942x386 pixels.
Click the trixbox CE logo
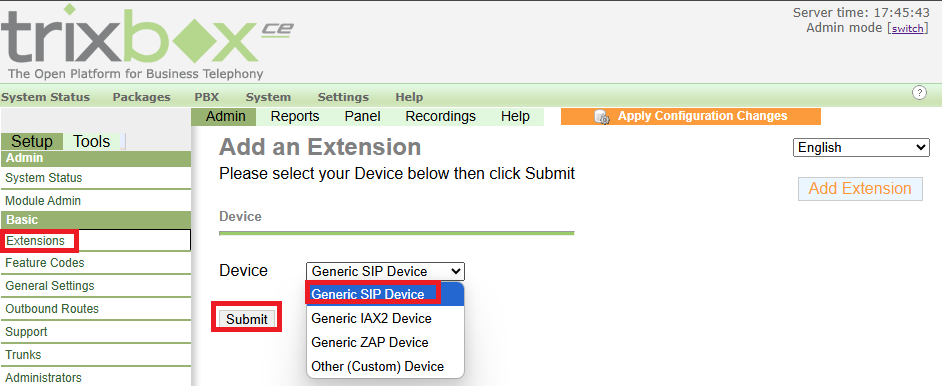click(148, 42)
